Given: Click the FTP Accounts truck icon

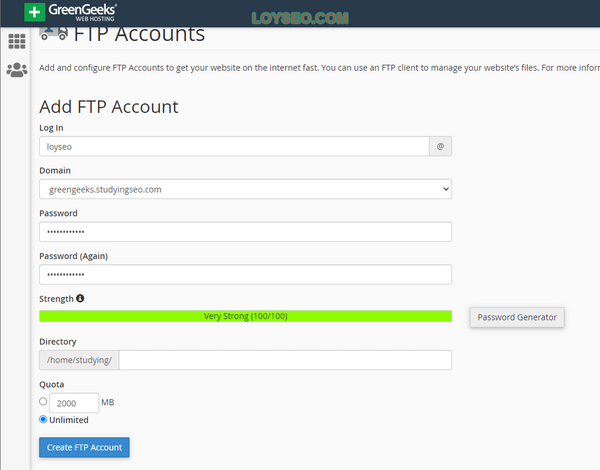Looking at the screenshot, I should (x=53, y=34).
